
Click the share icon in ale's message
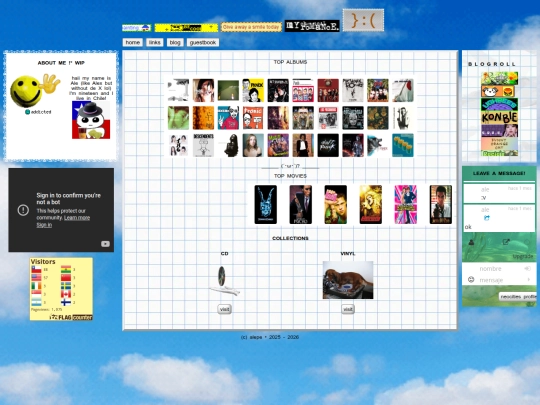click(x=487, y=218)
